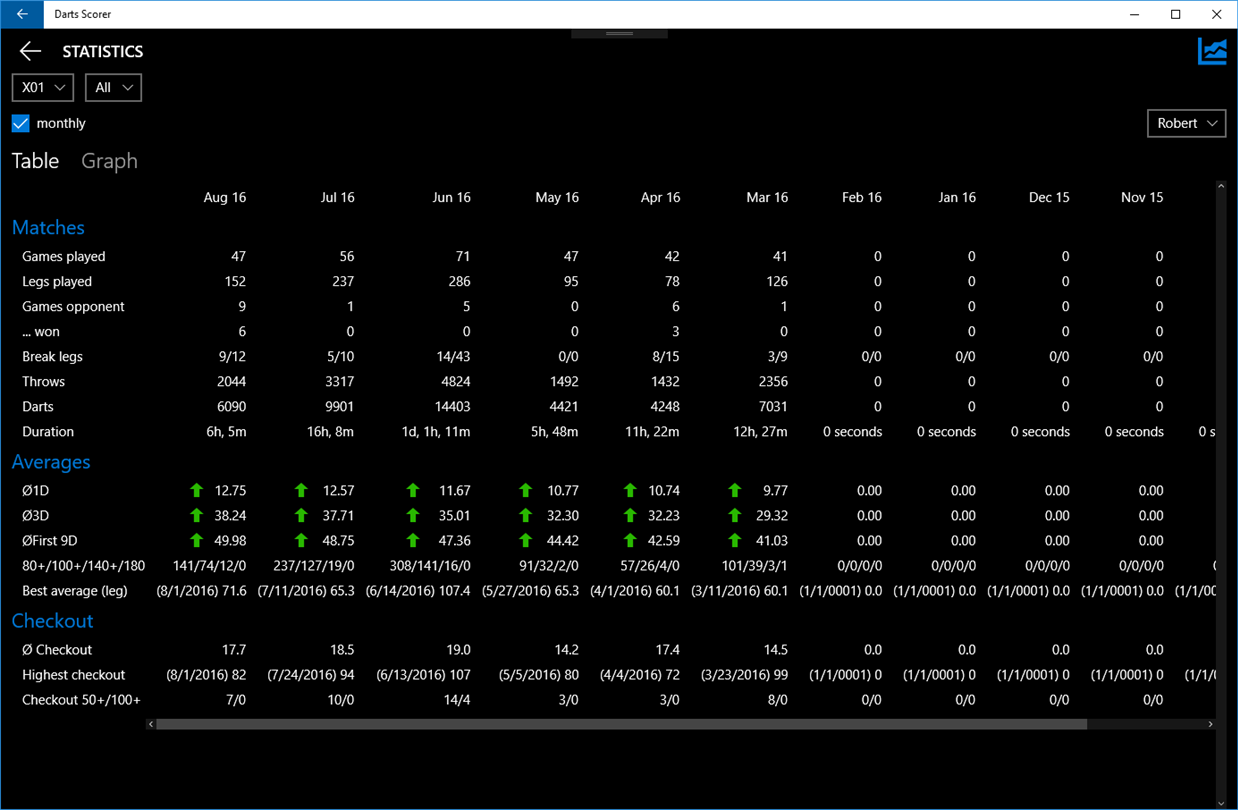The height and width of the screenshot is (810, 1238).
Task: Click the Checkout 50+/100+ row label
Action: coord(81,700)
